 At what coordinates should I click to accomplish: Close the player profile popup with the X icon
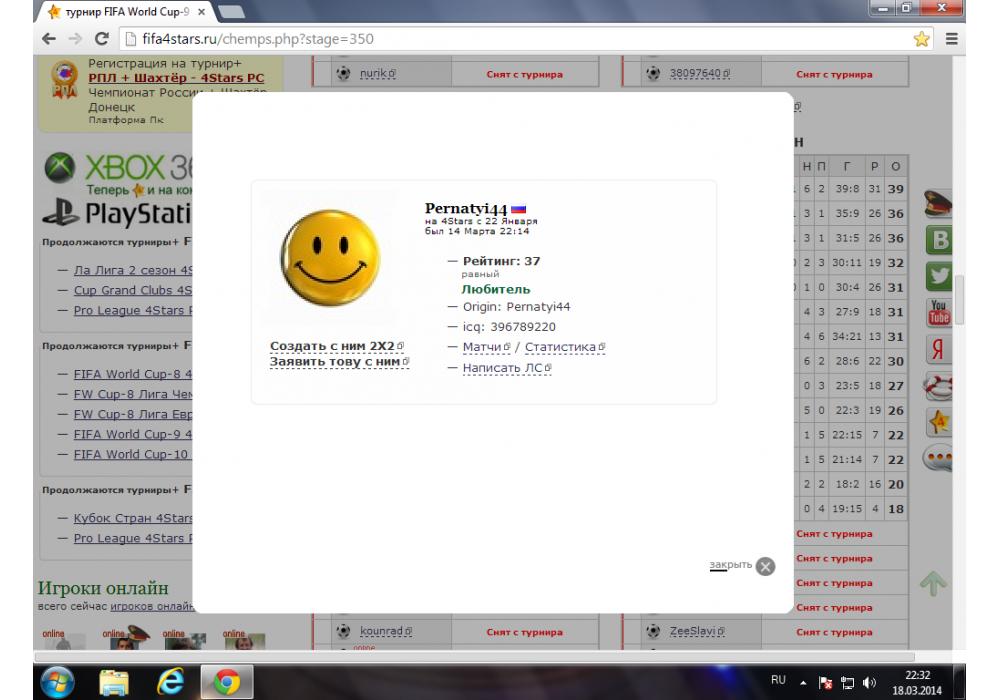(x=765, y=566)
